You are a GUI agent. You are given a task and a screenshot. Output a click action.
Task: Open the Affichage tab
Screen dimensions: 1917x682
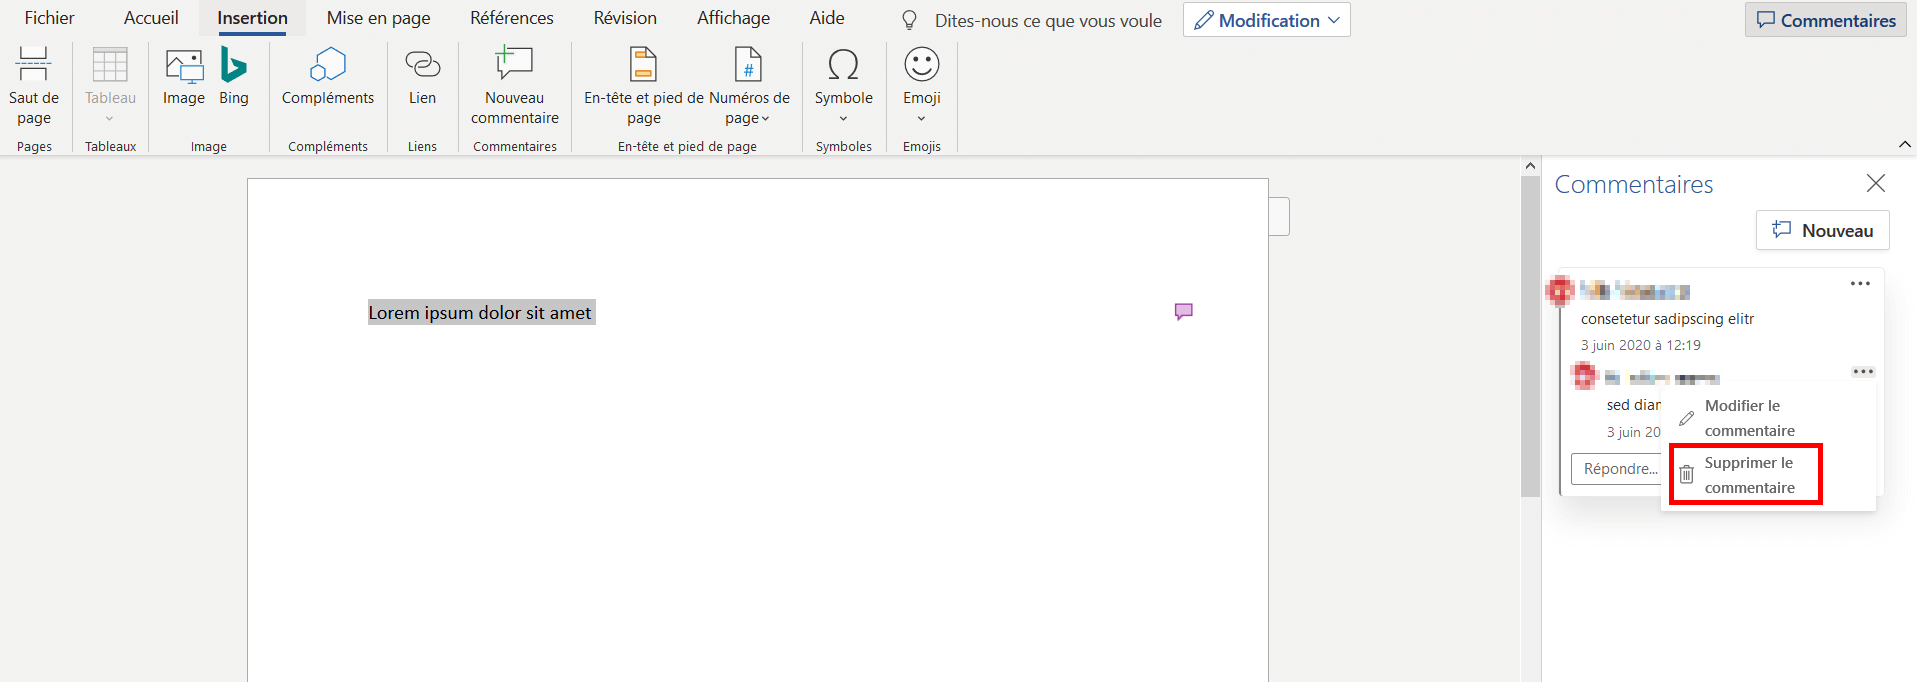(733, 18)
